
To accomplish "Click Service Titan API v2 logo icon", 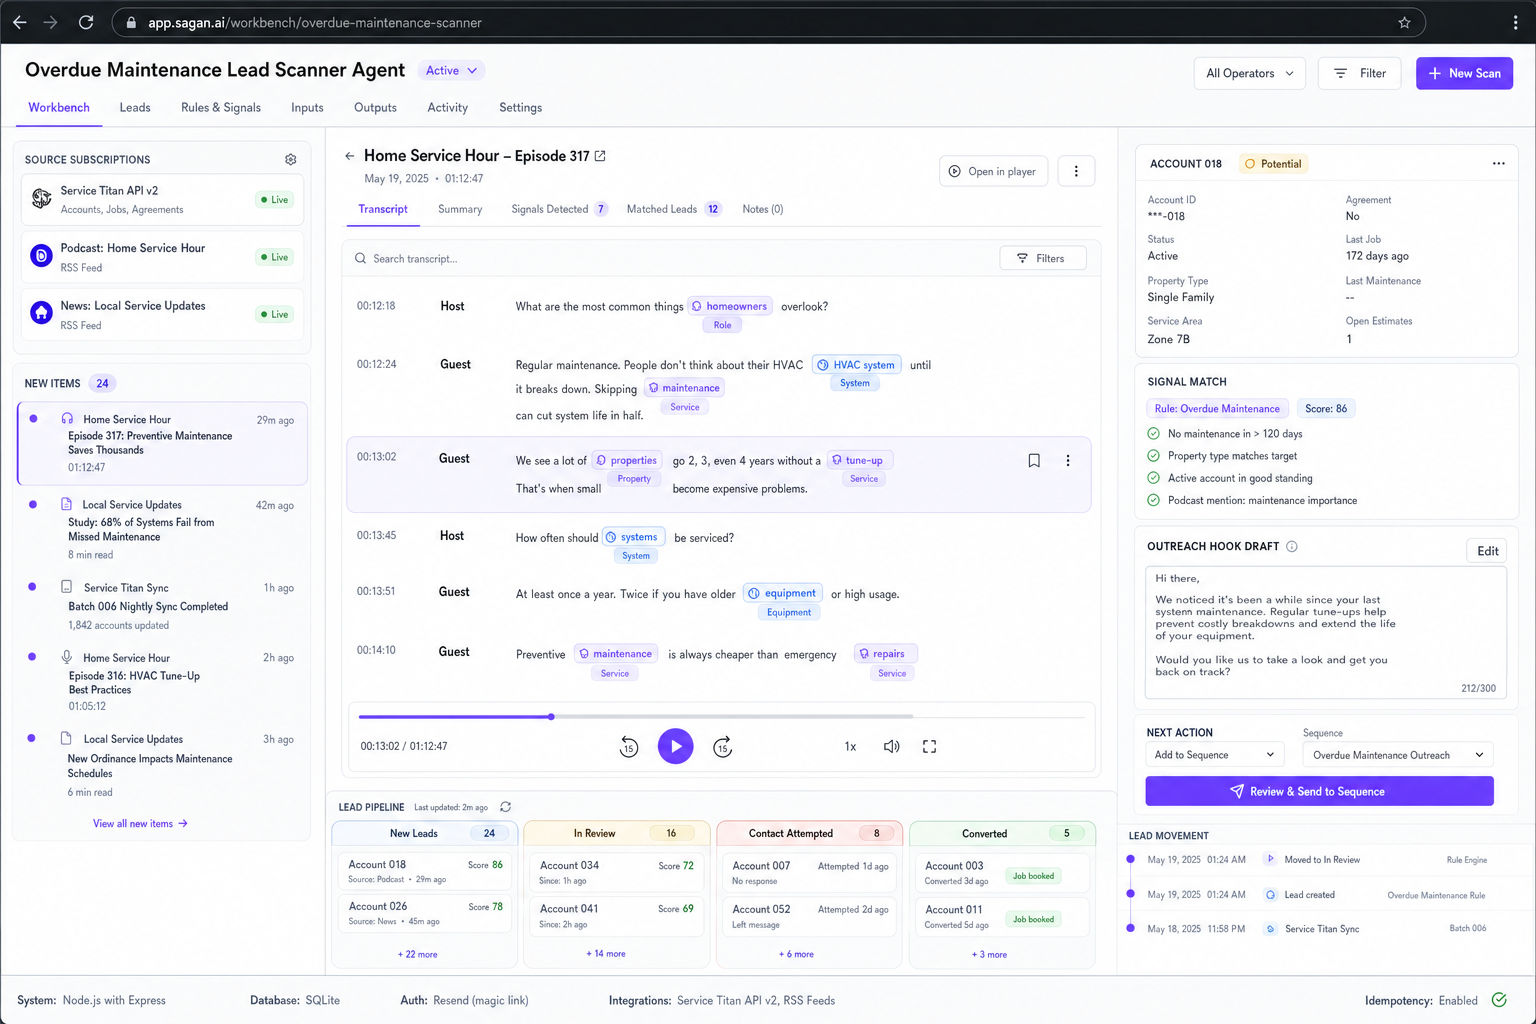I will [x=41, y=199].
